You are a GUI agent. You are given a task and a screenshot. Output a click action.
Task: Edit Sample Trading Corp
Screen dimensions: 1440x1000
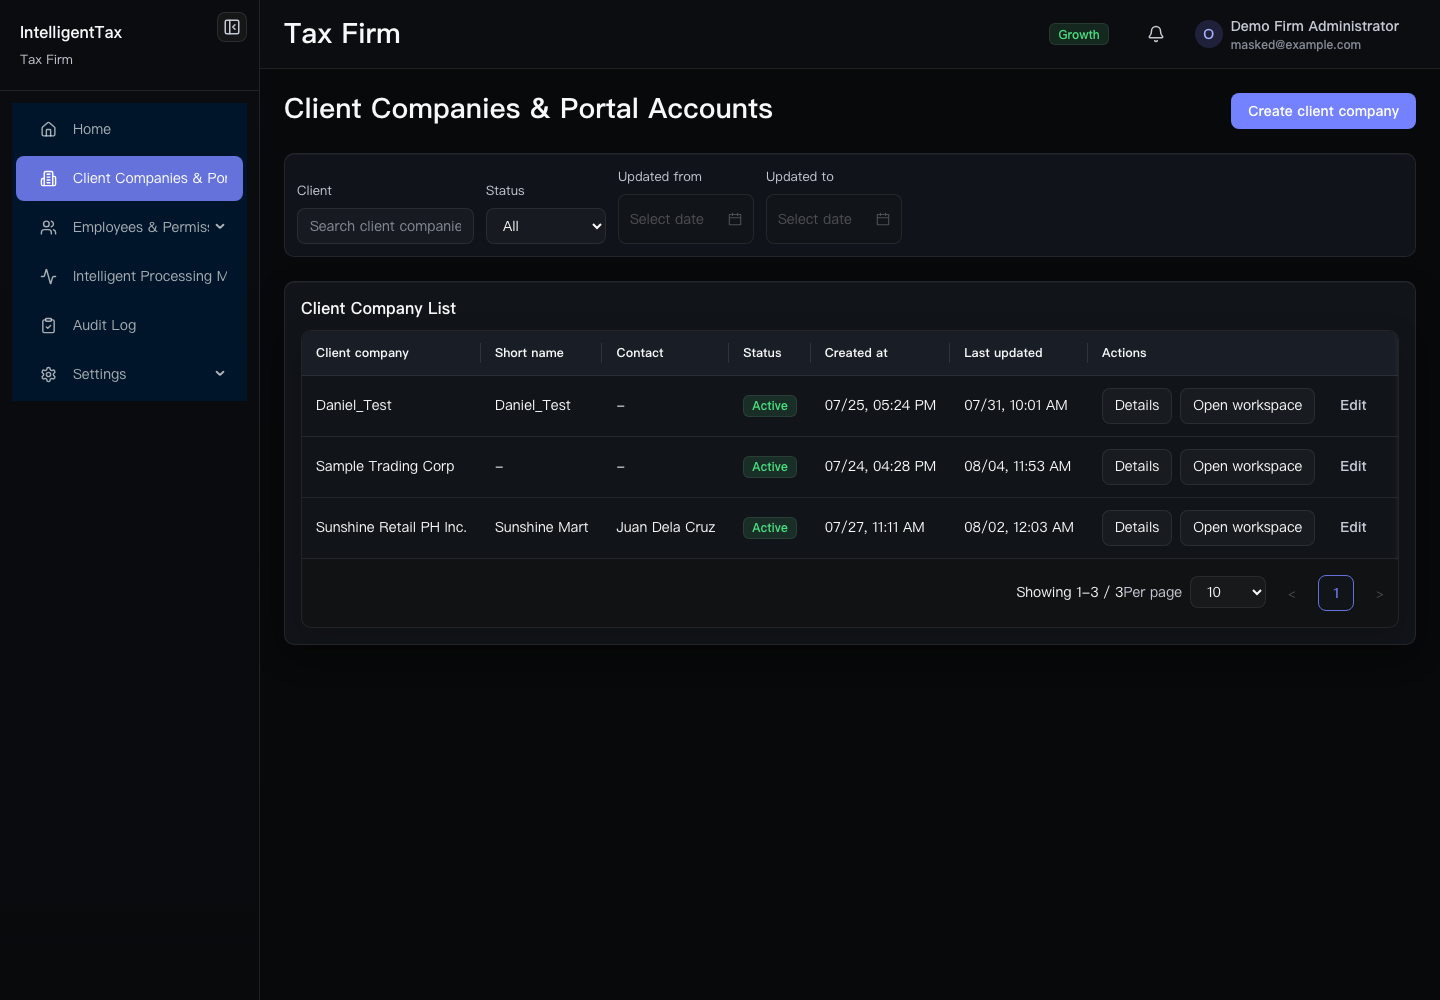[x=1353, y=467]
